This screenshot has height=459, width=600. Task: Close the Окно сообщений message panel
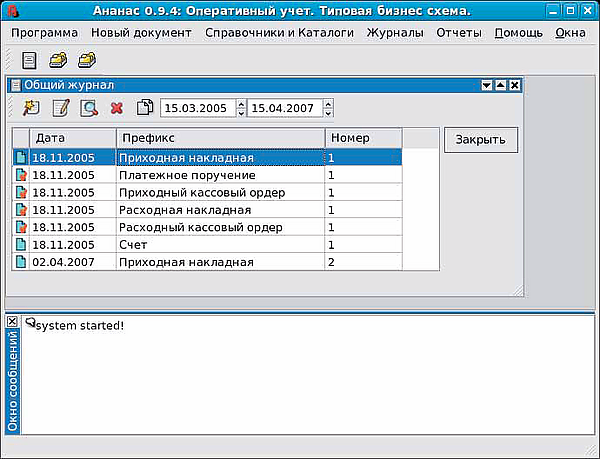point(12,322)
